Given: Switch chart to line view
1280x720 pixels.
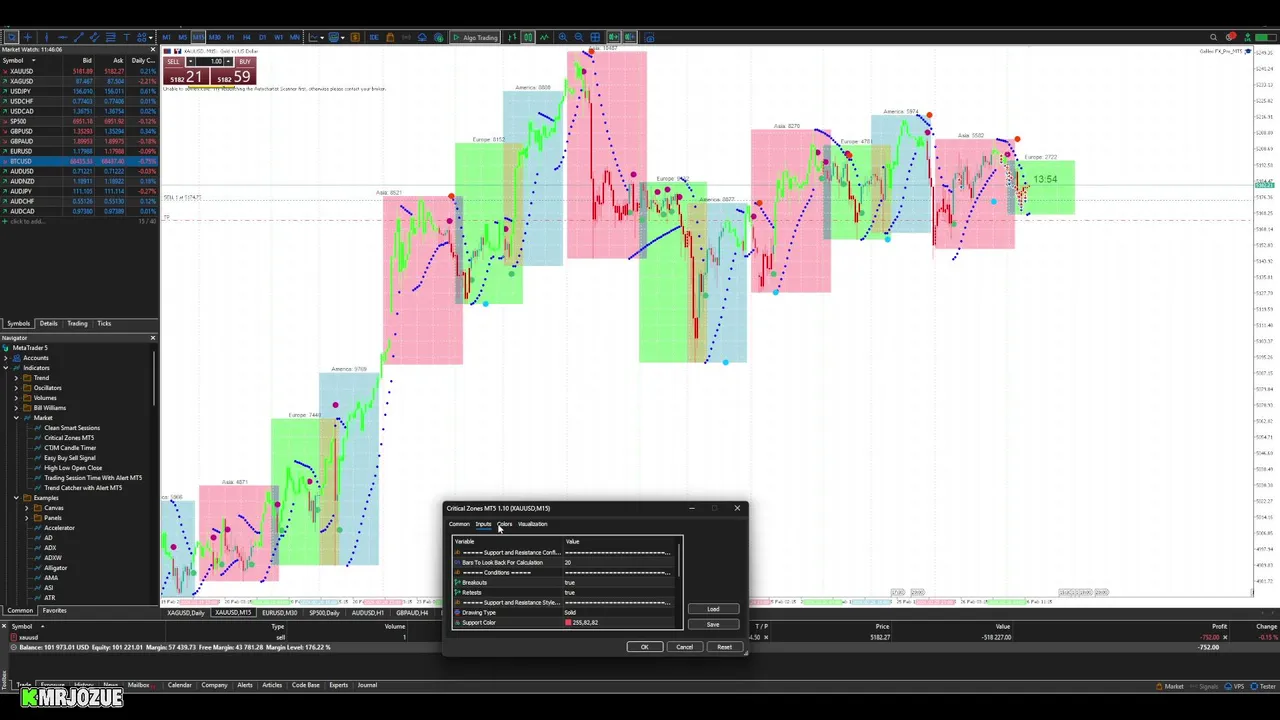Looking at the screenshot, I should click(x=544, y=37).
